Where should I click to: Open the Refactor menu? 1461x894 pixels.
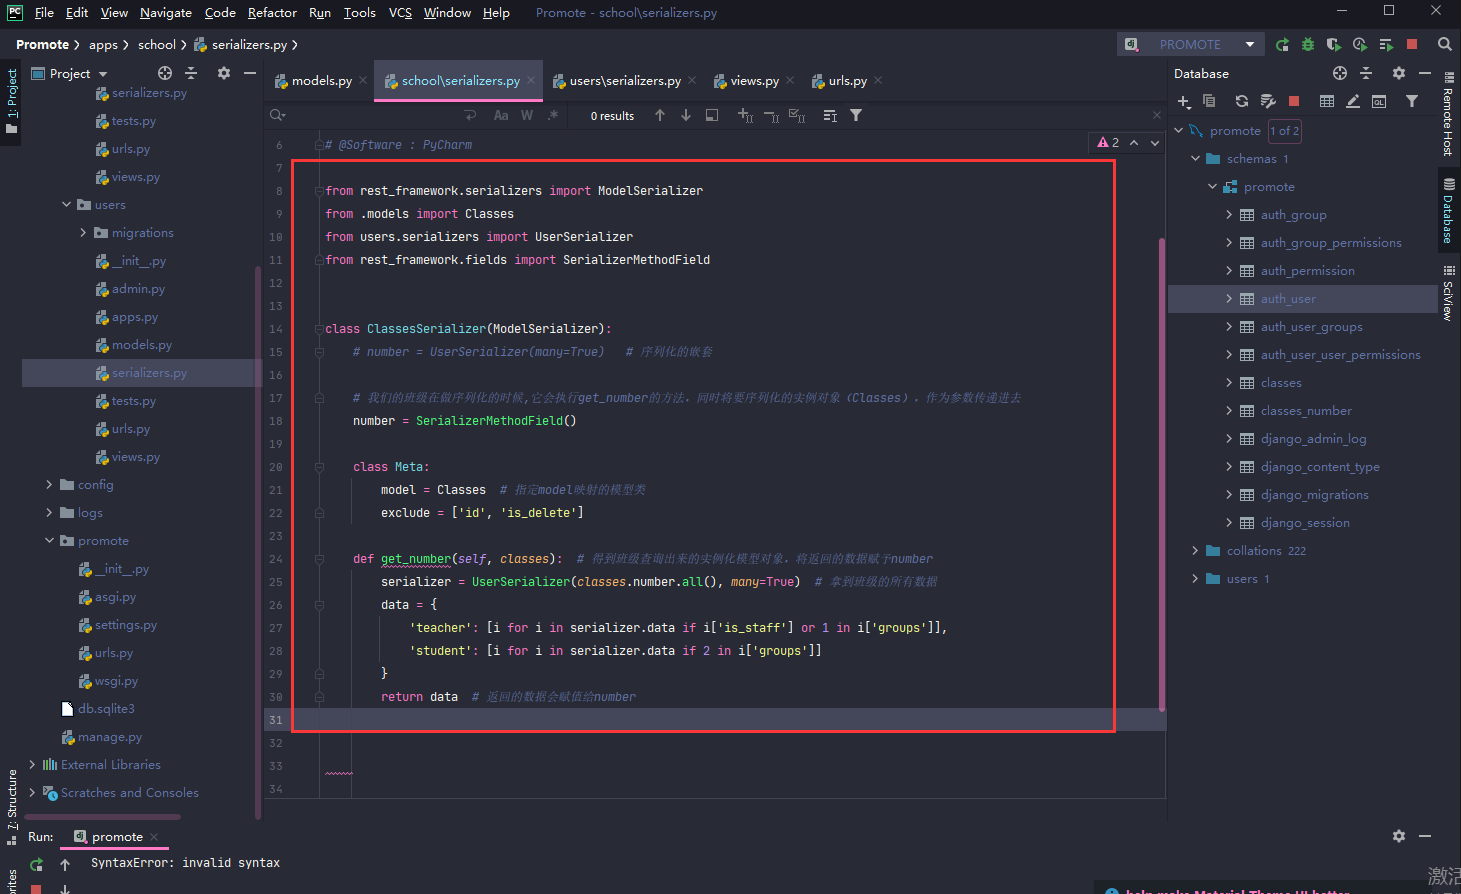click(x=272, y=12)
